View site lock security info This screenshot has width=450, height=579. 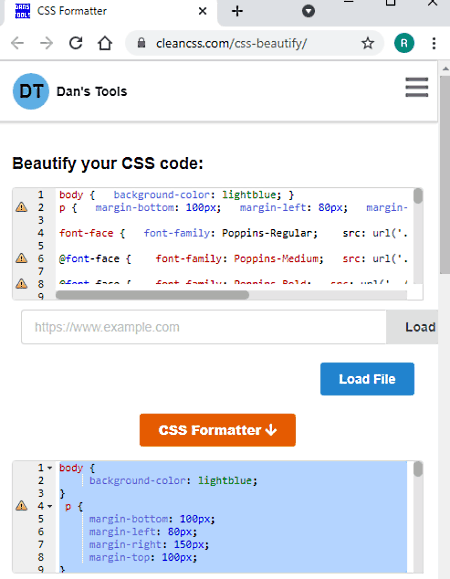[141, 43]
